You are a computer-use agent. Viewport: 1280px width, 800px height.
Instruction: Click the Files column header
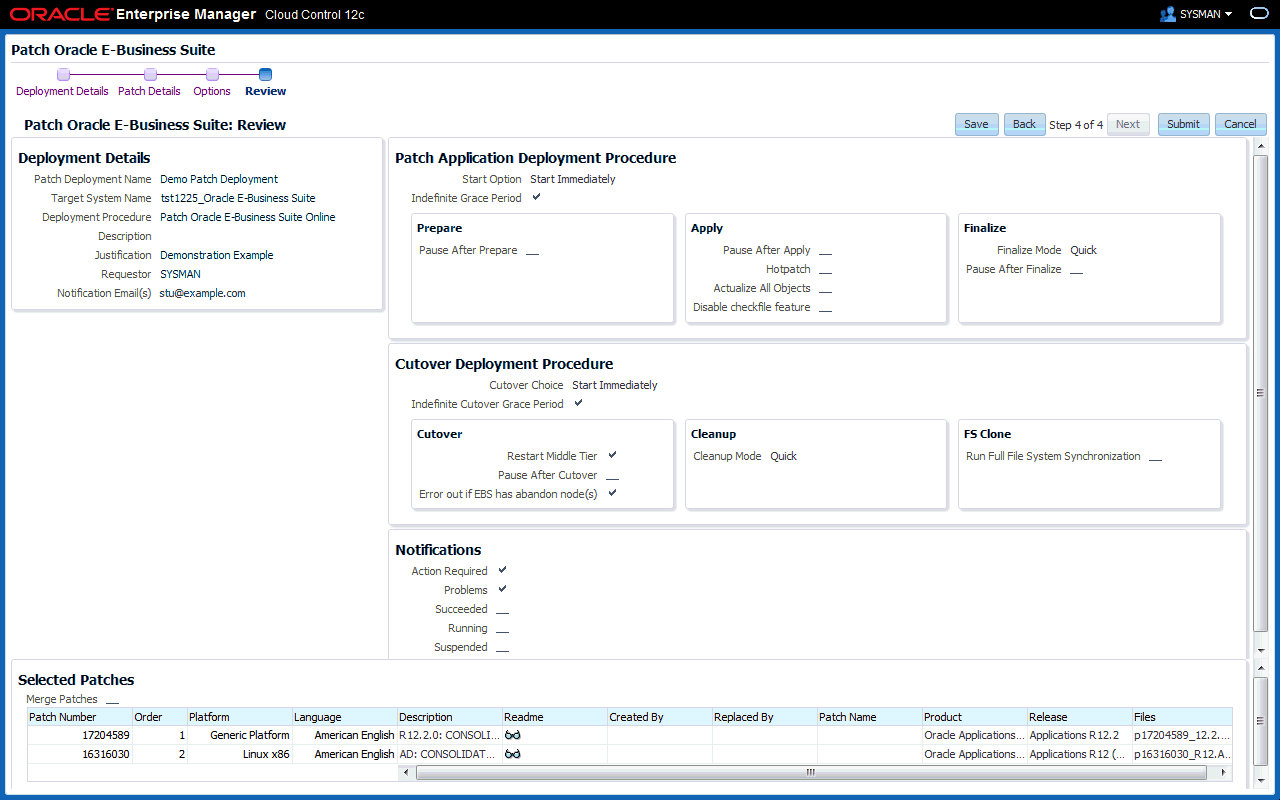[1182, 717]
